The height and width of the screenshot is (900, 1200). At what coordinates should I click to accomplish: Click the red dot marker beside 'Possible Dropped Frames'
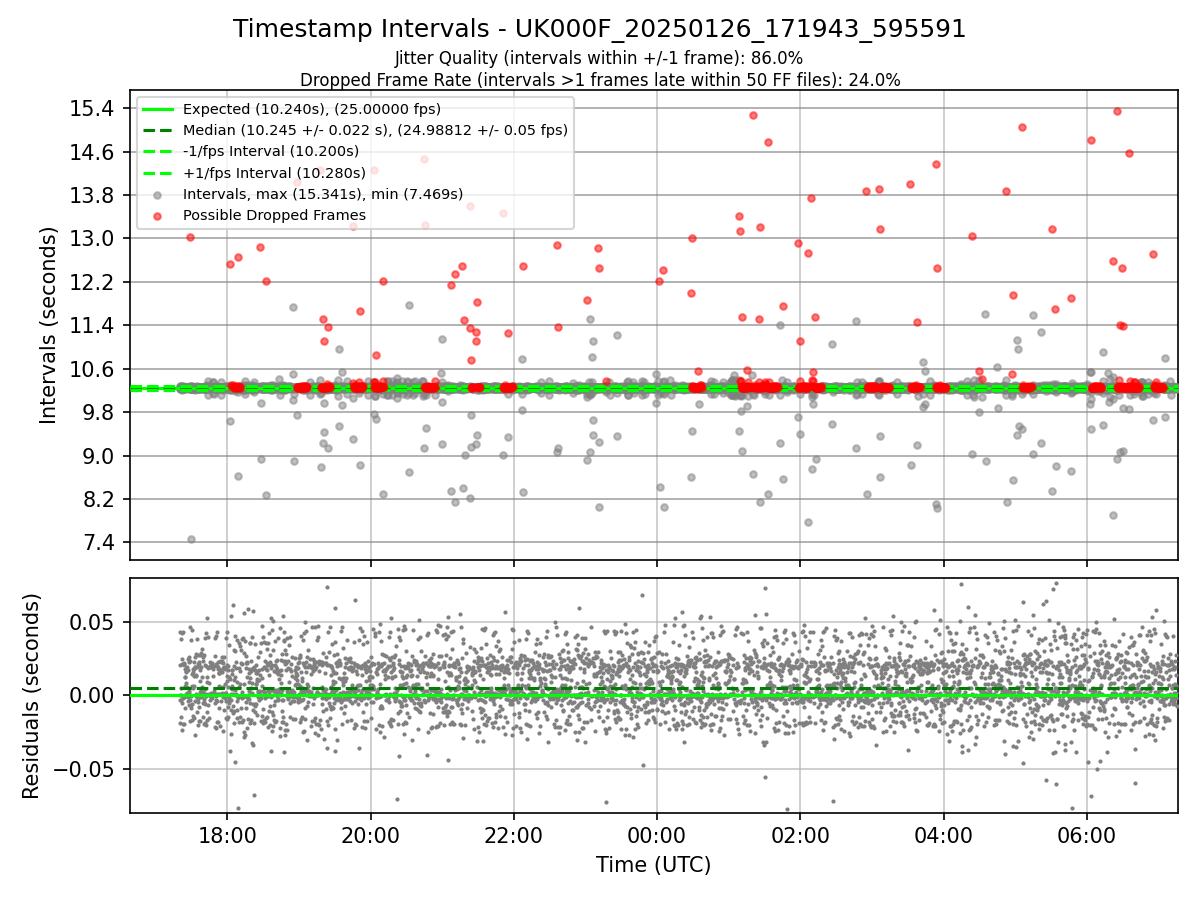158,215
